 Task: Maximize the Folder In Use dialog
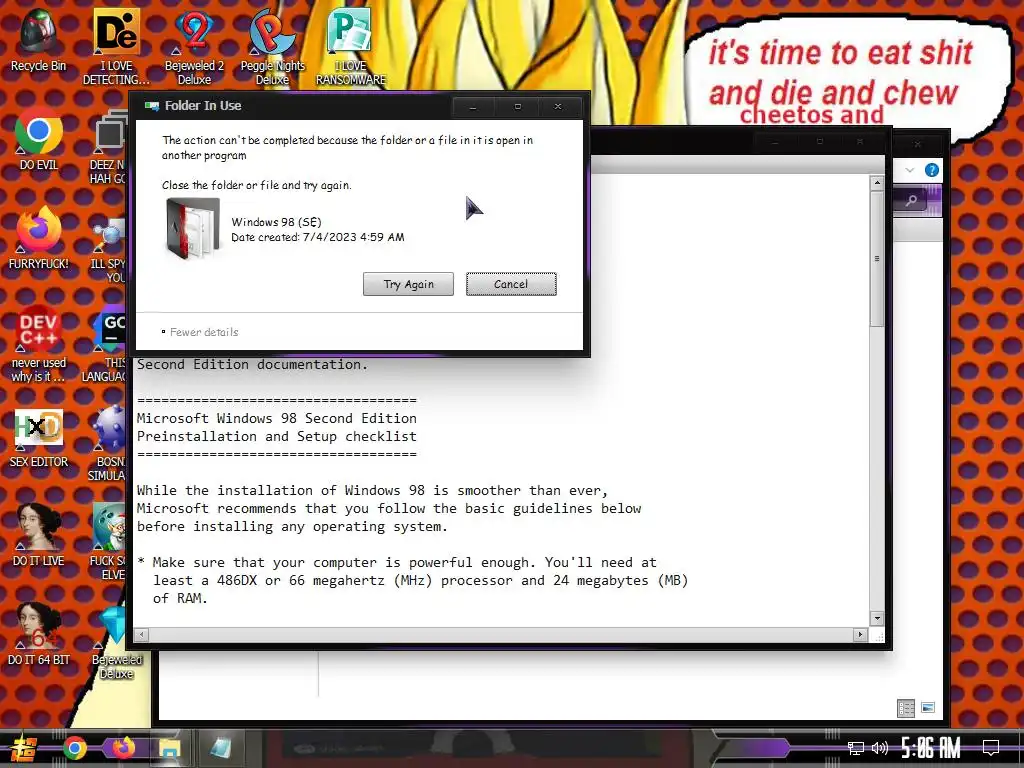coord(517,106)
